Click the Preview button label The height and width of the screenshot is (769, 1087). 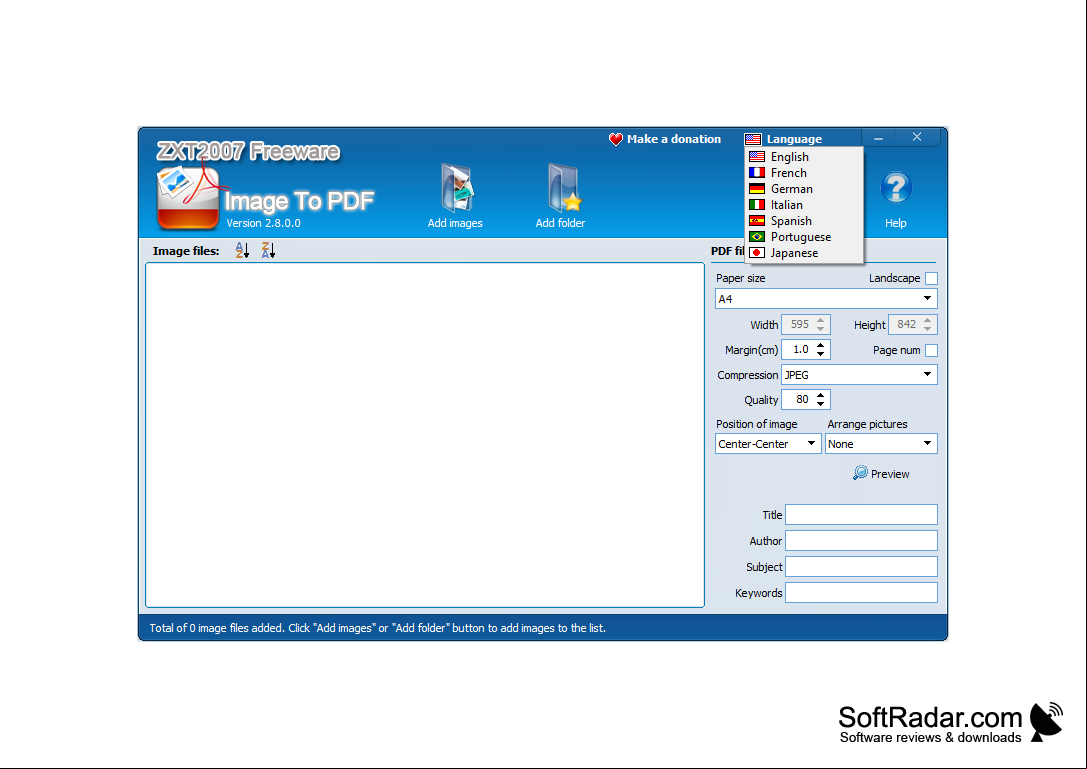coord(890,474)
